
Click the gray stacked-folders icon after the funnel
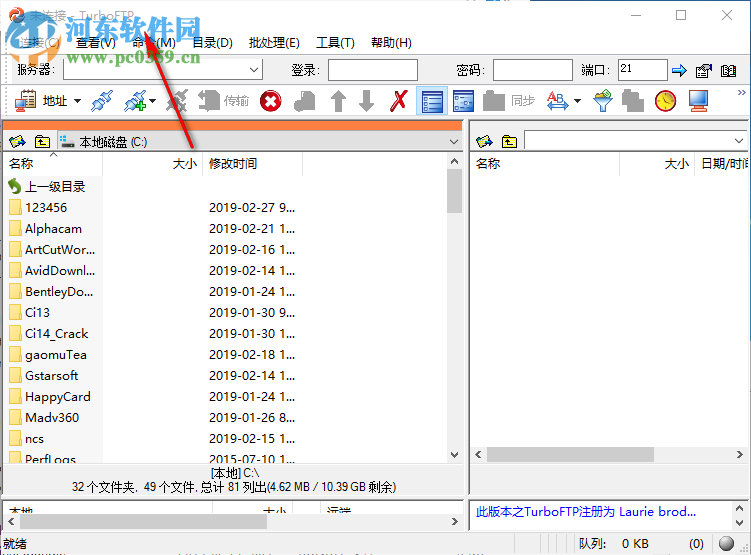click(x=633, y=101)
